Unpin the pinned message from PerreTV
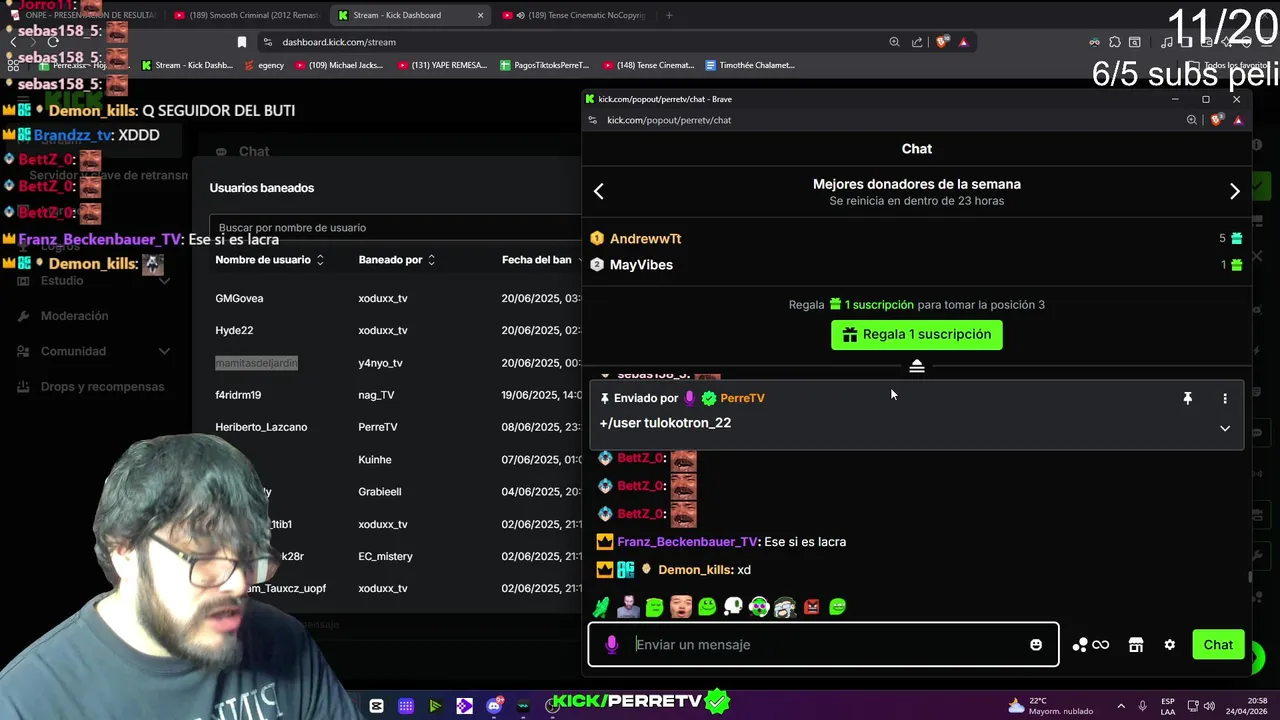Screen dimensions: 1280x720 coord(1187,398)
